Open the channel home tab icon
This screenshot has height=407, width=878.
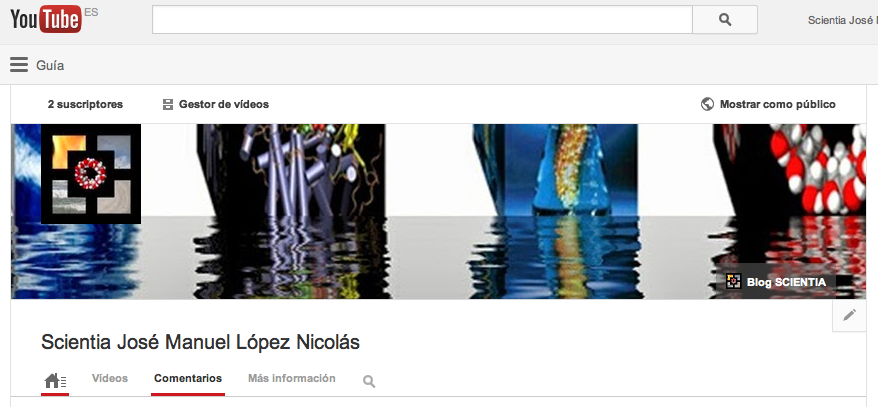[55, 380]
